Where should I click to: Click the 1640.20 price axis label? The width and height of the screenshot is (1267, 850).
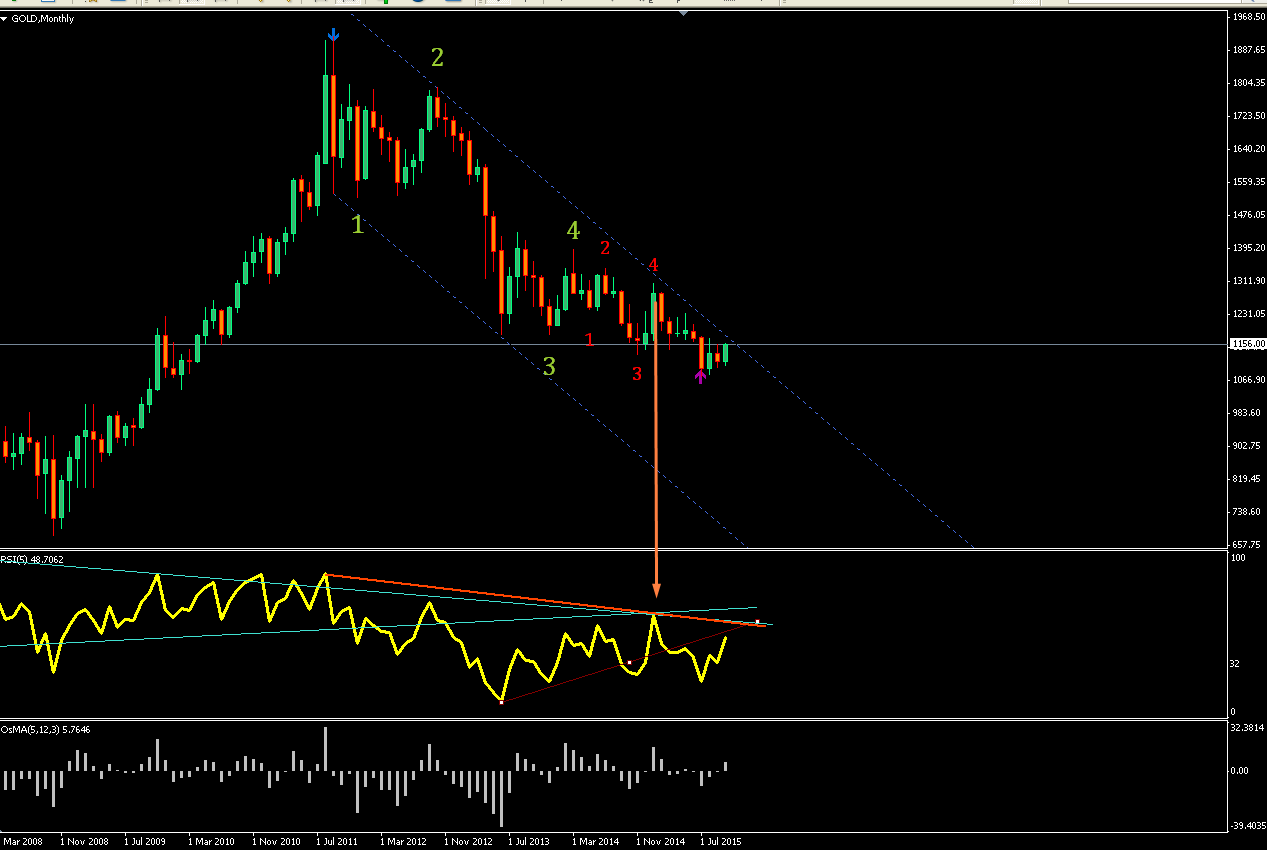click(x=1249, y=149)
